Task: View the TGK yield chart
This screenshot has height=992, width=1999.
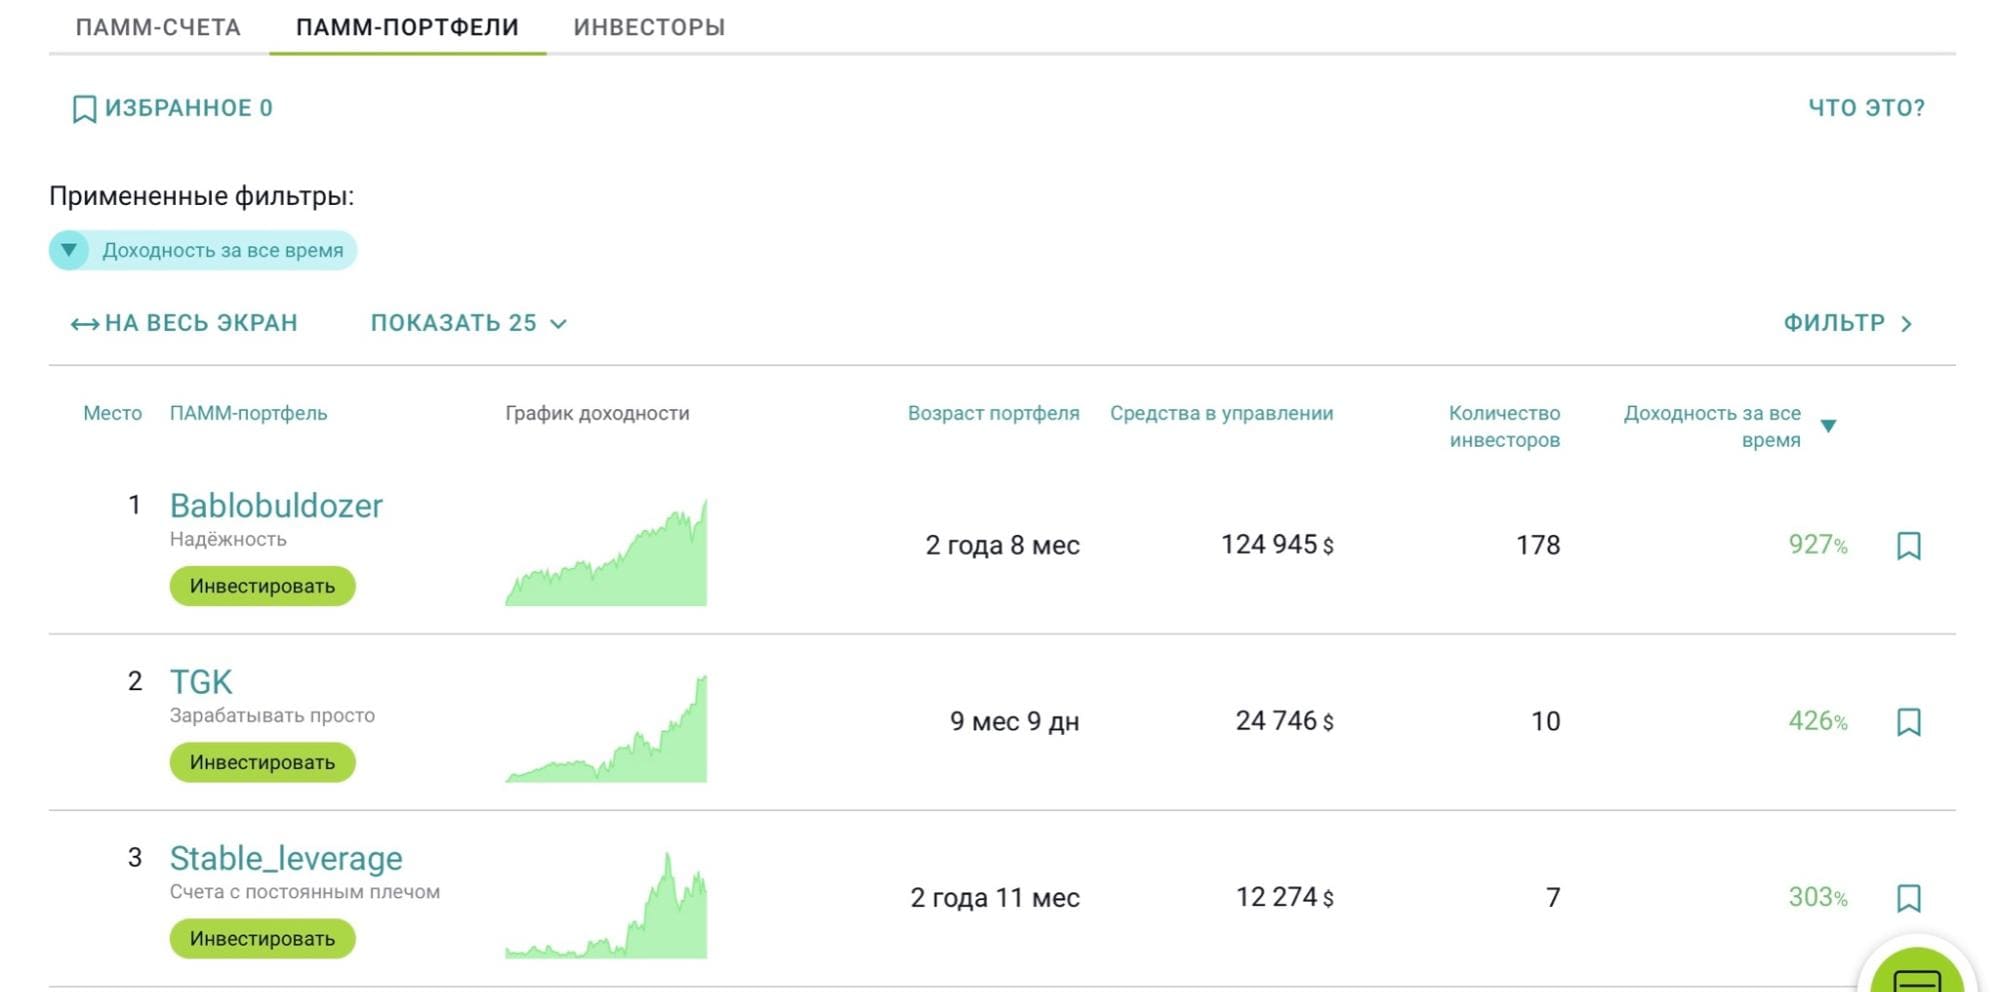Action: pyautogui.click(x=606, y=728)
